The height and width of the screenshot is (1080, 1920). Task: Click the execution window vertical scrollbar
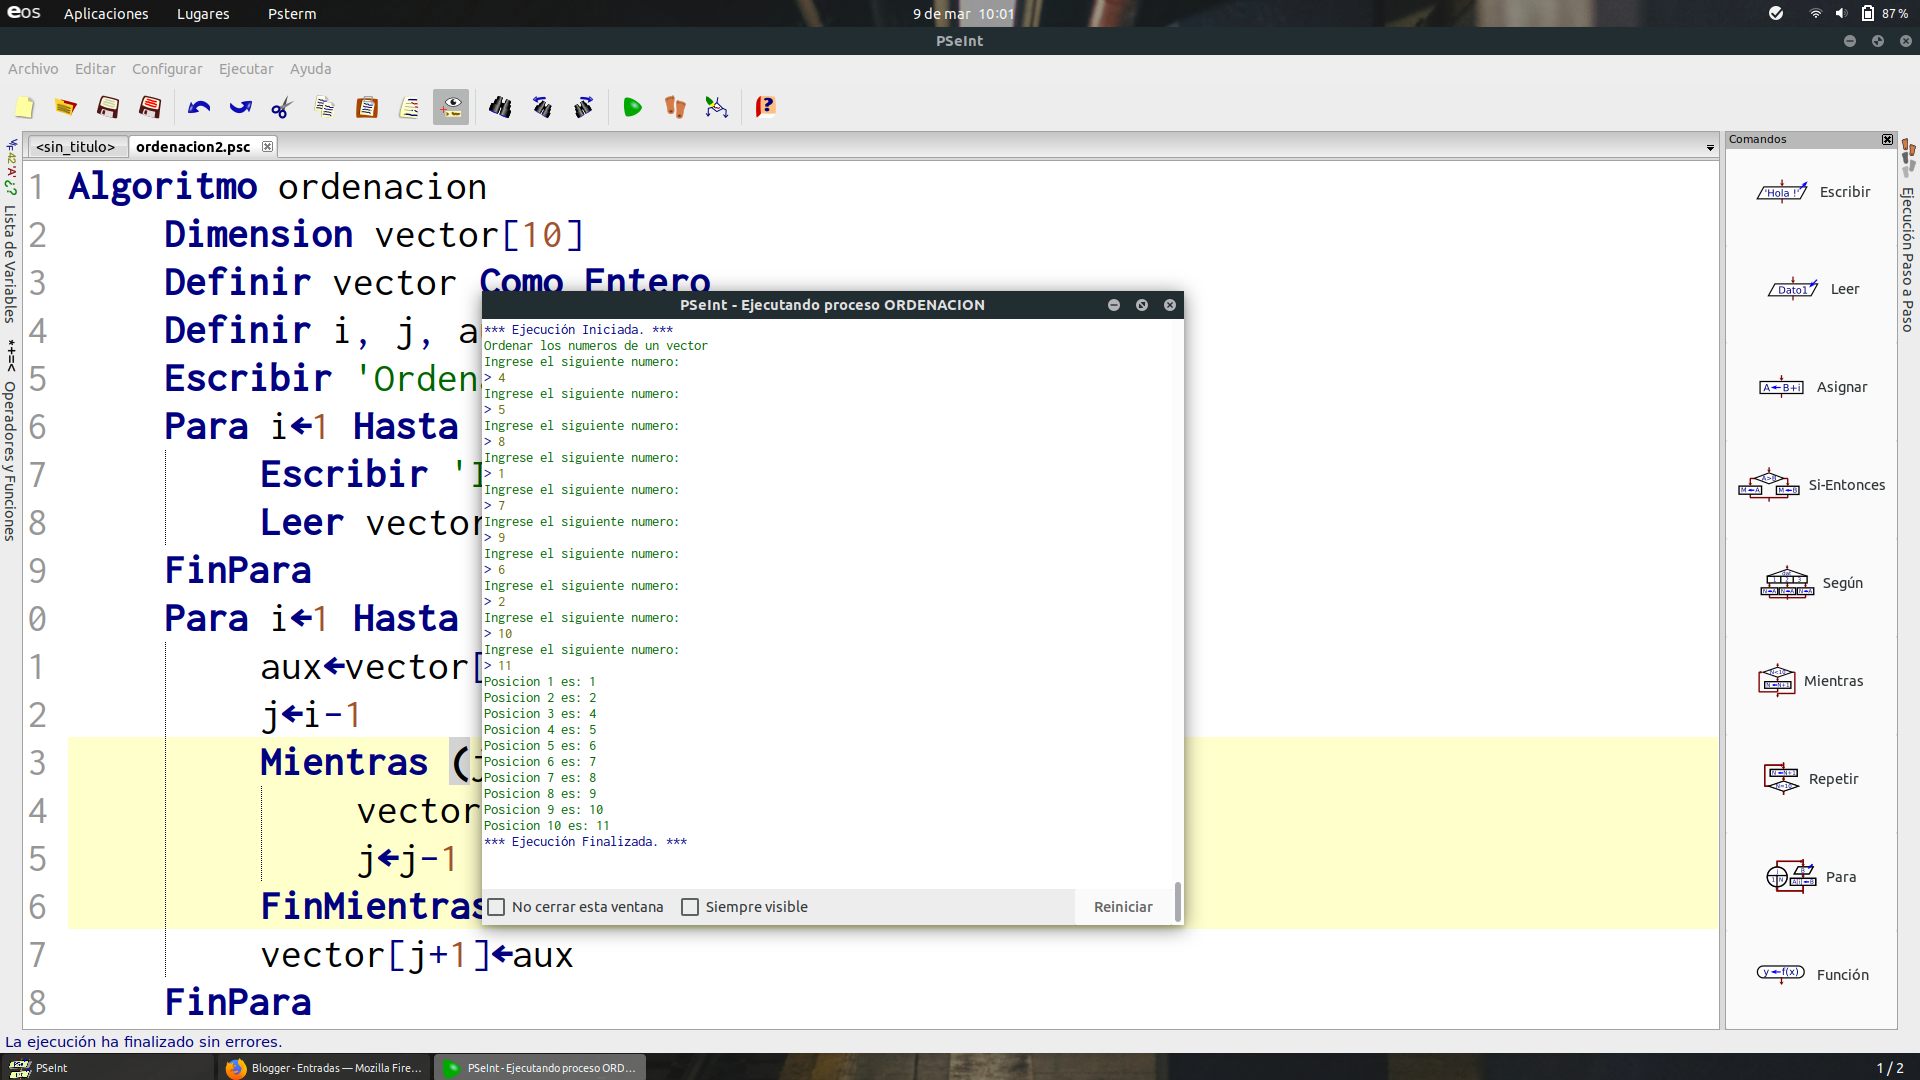click(x=1177, y=900)
